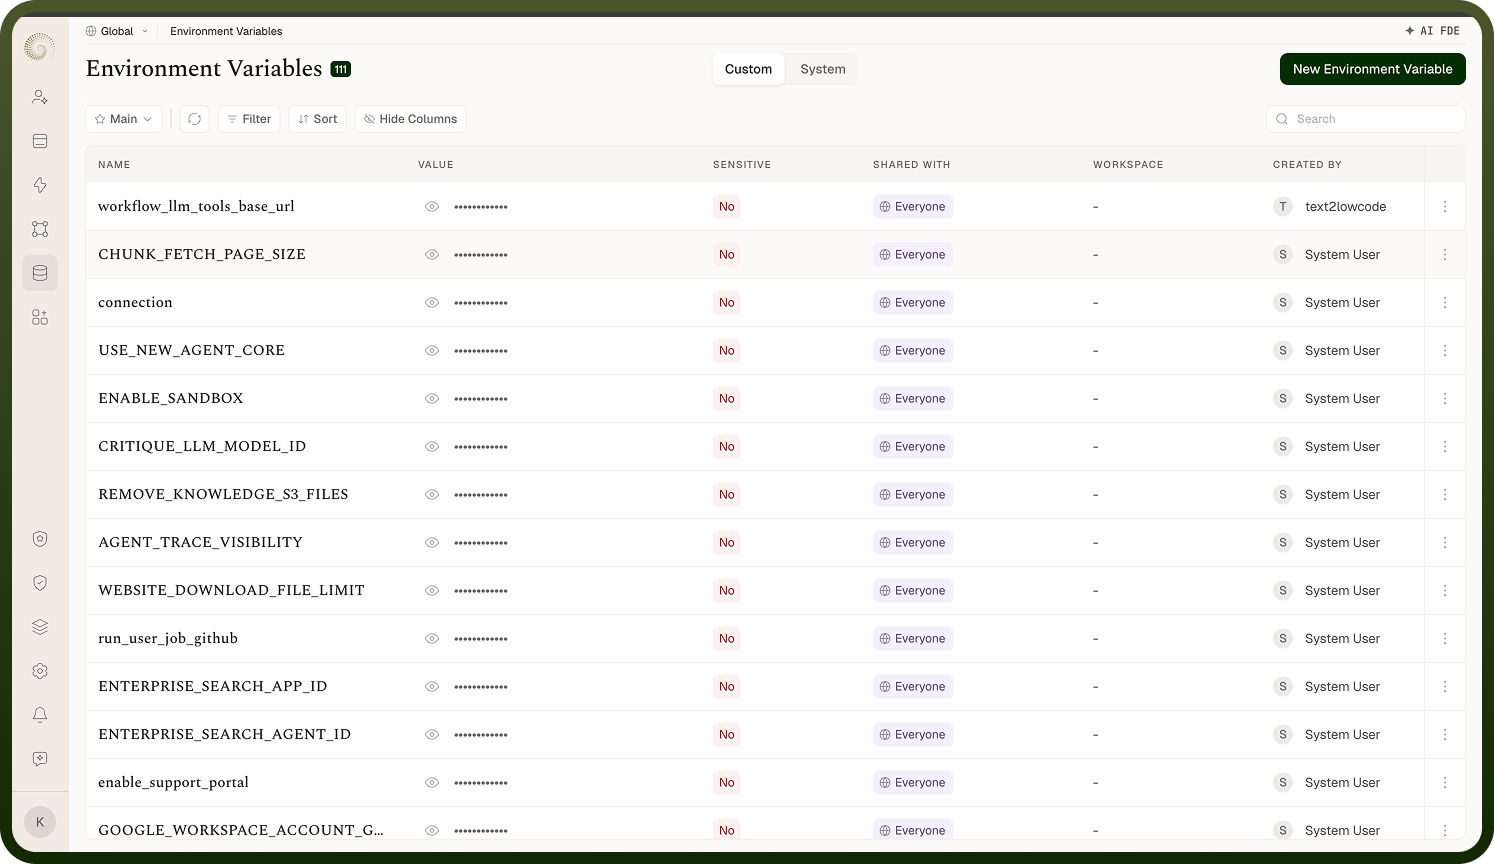Open the shield checkmark sidebar icon
The height and width of the screenshot is (864, 1494).
point(40,583)
